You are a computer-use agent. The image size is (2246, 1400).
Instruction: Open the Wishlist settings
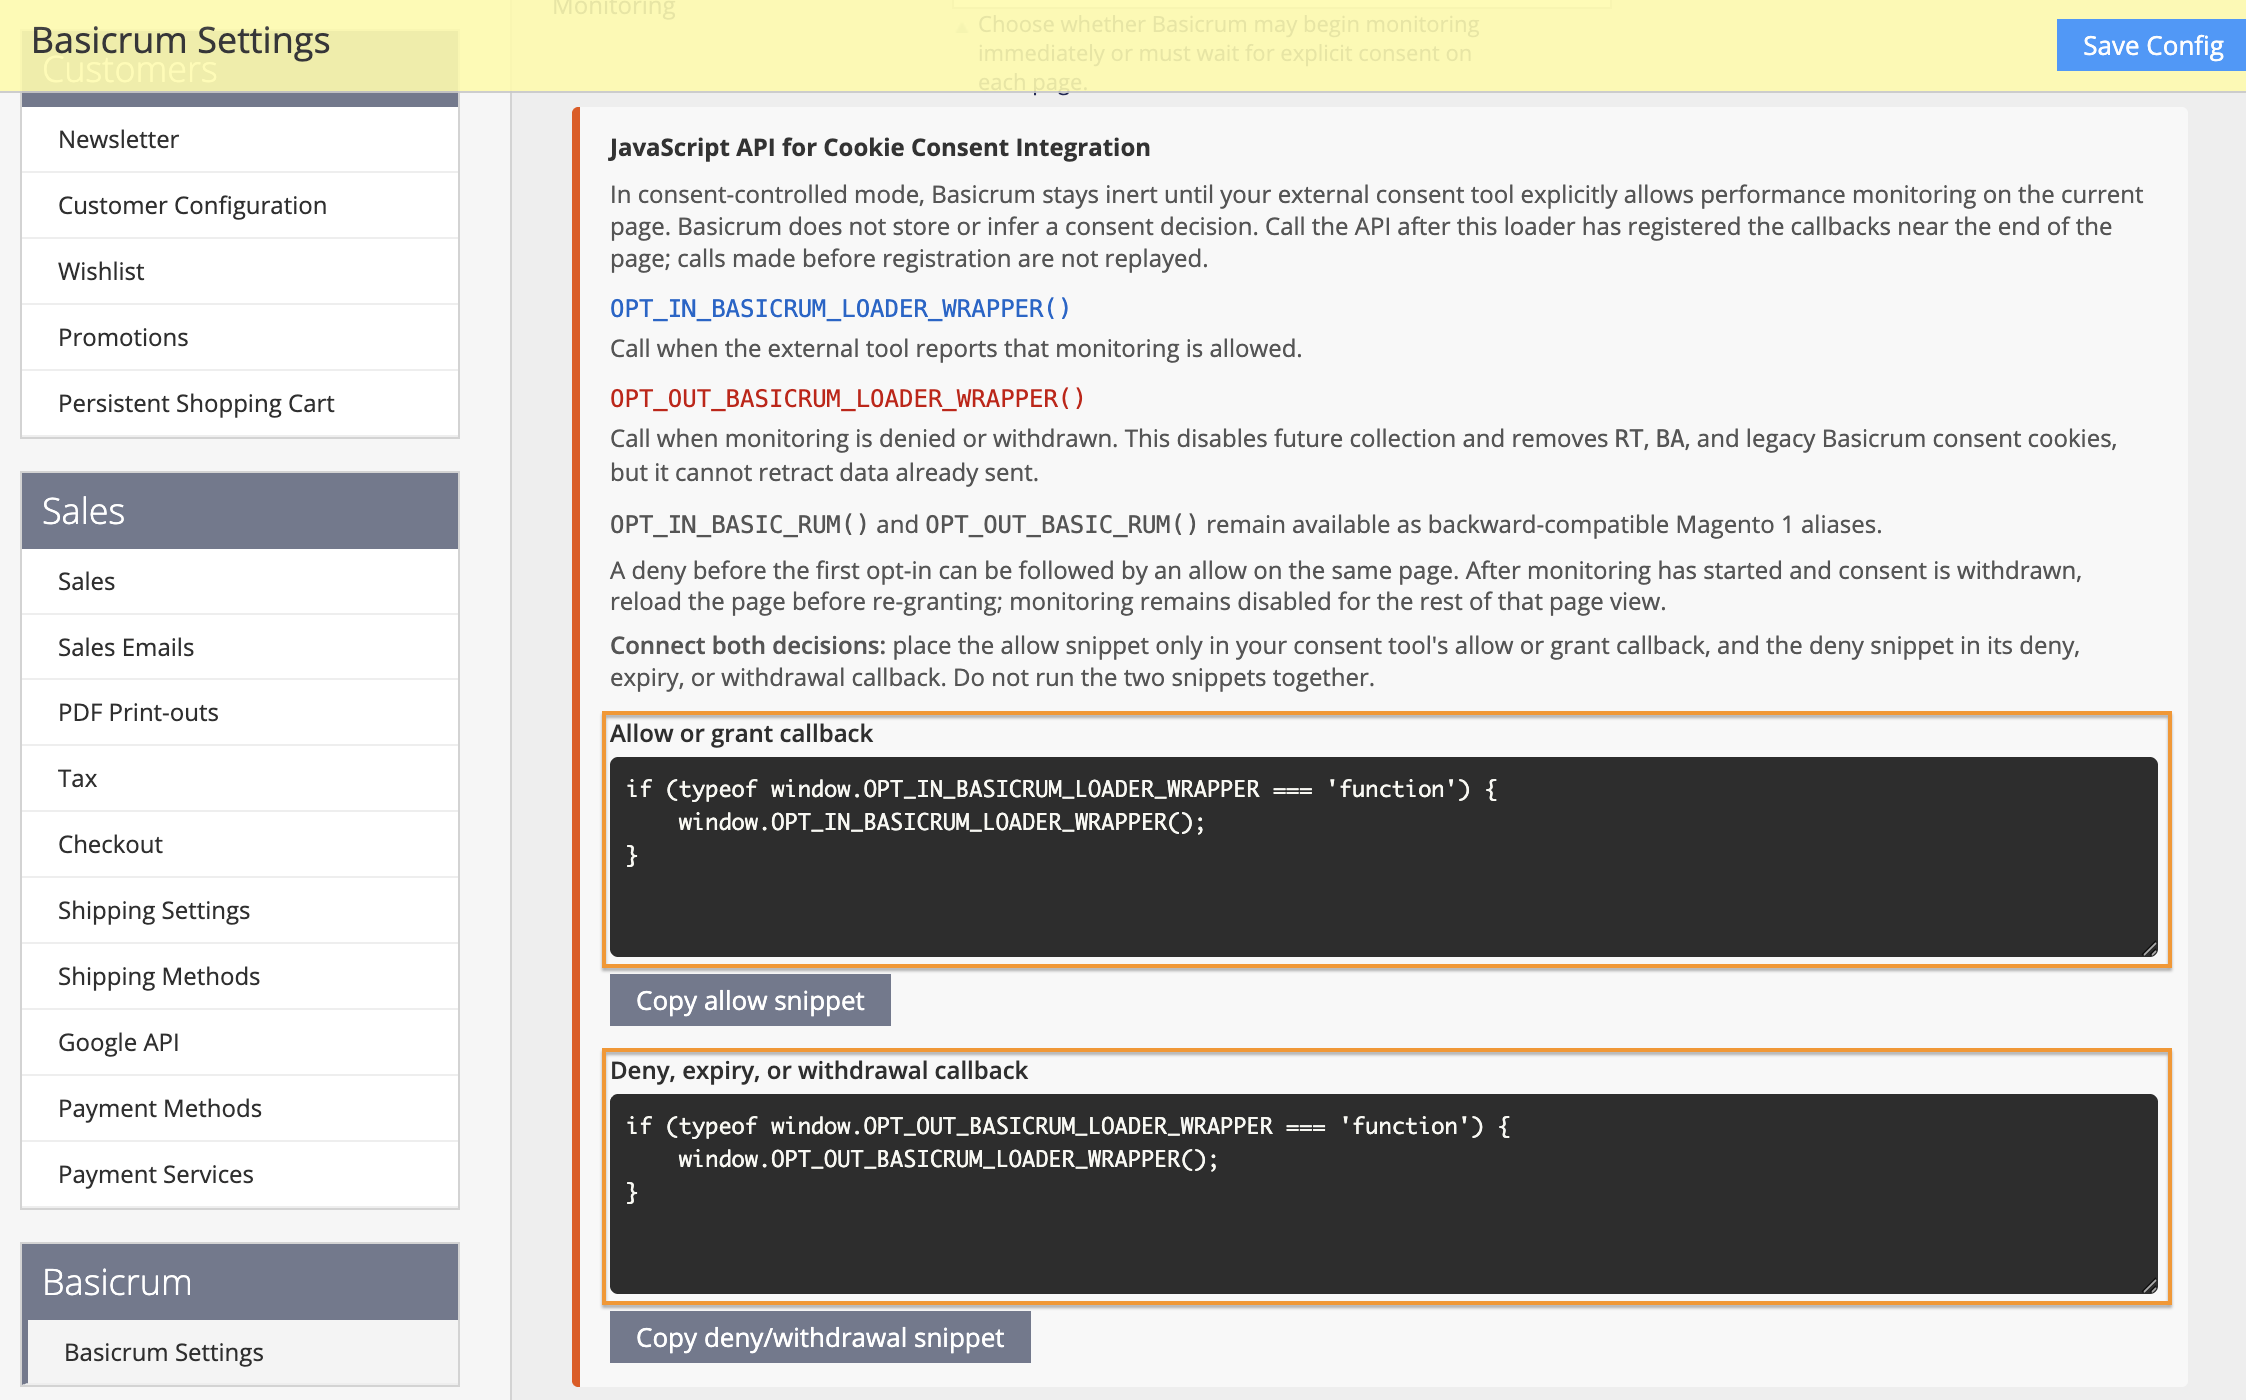tap(240, 271)
